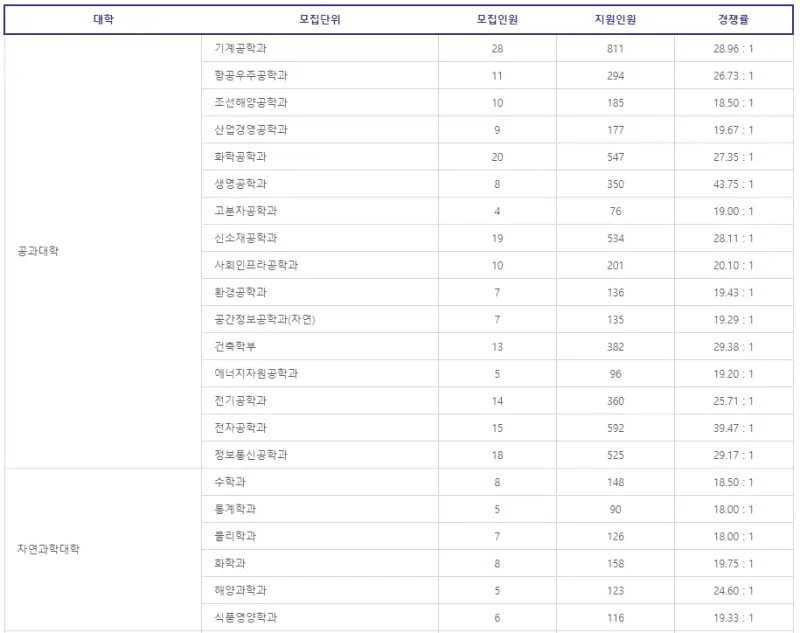Click applicant count 350 for 생명공학과
This screenshot has height=633, width=800.
coord(615,184)
